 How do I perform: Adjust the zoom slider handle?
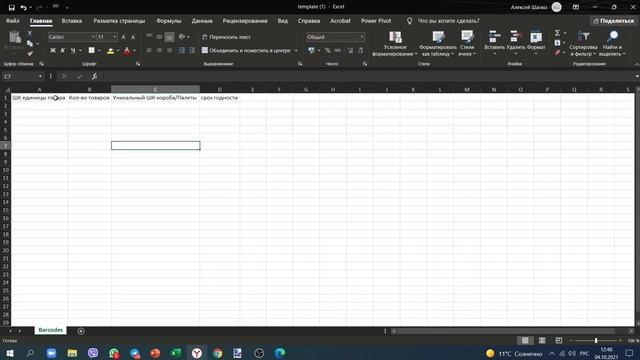coord(596,340)
